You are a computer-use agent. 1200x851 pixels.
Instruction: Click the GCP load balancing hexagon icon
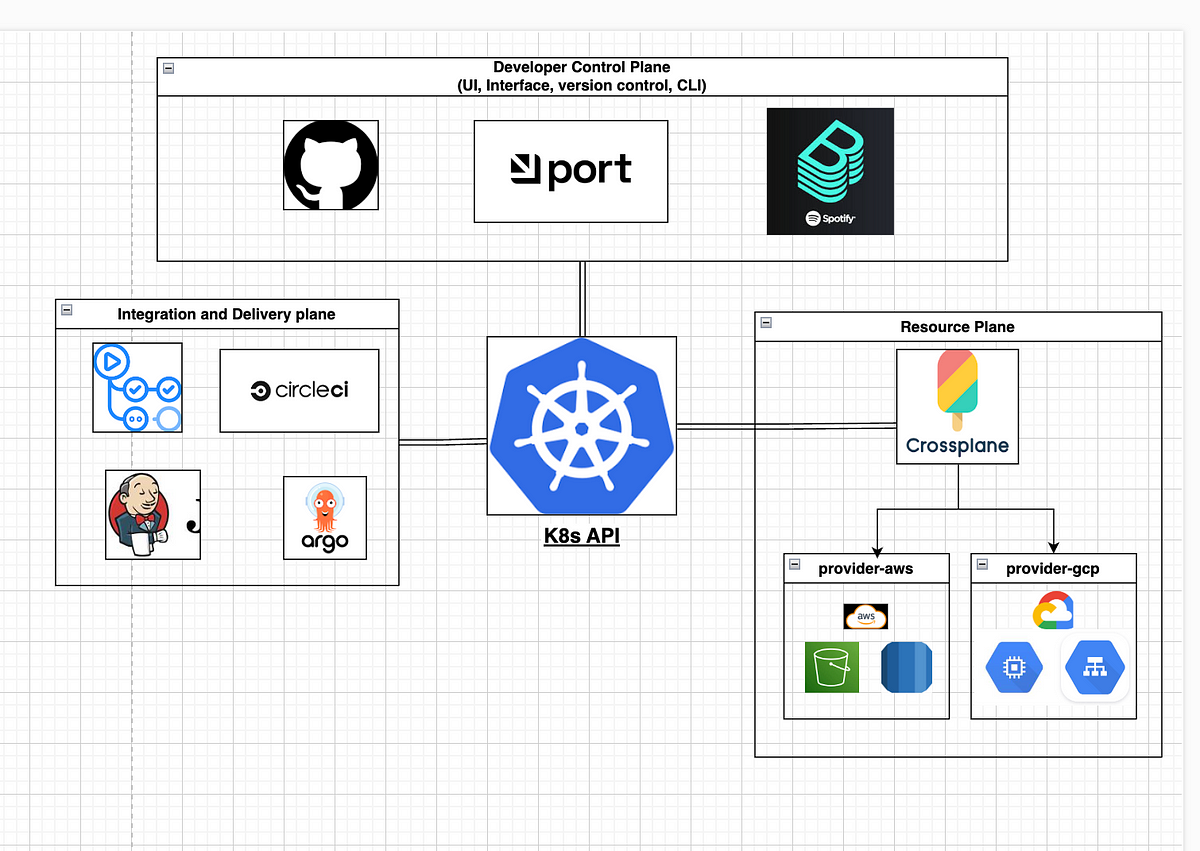(x=1095, y=668)
